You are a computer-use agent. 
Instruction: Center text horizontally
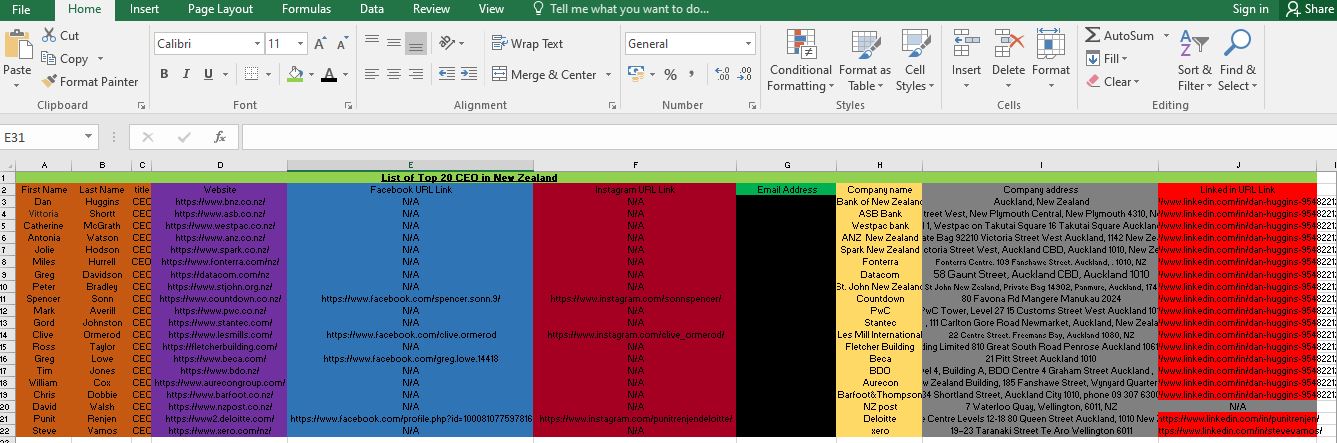[394, 75]
